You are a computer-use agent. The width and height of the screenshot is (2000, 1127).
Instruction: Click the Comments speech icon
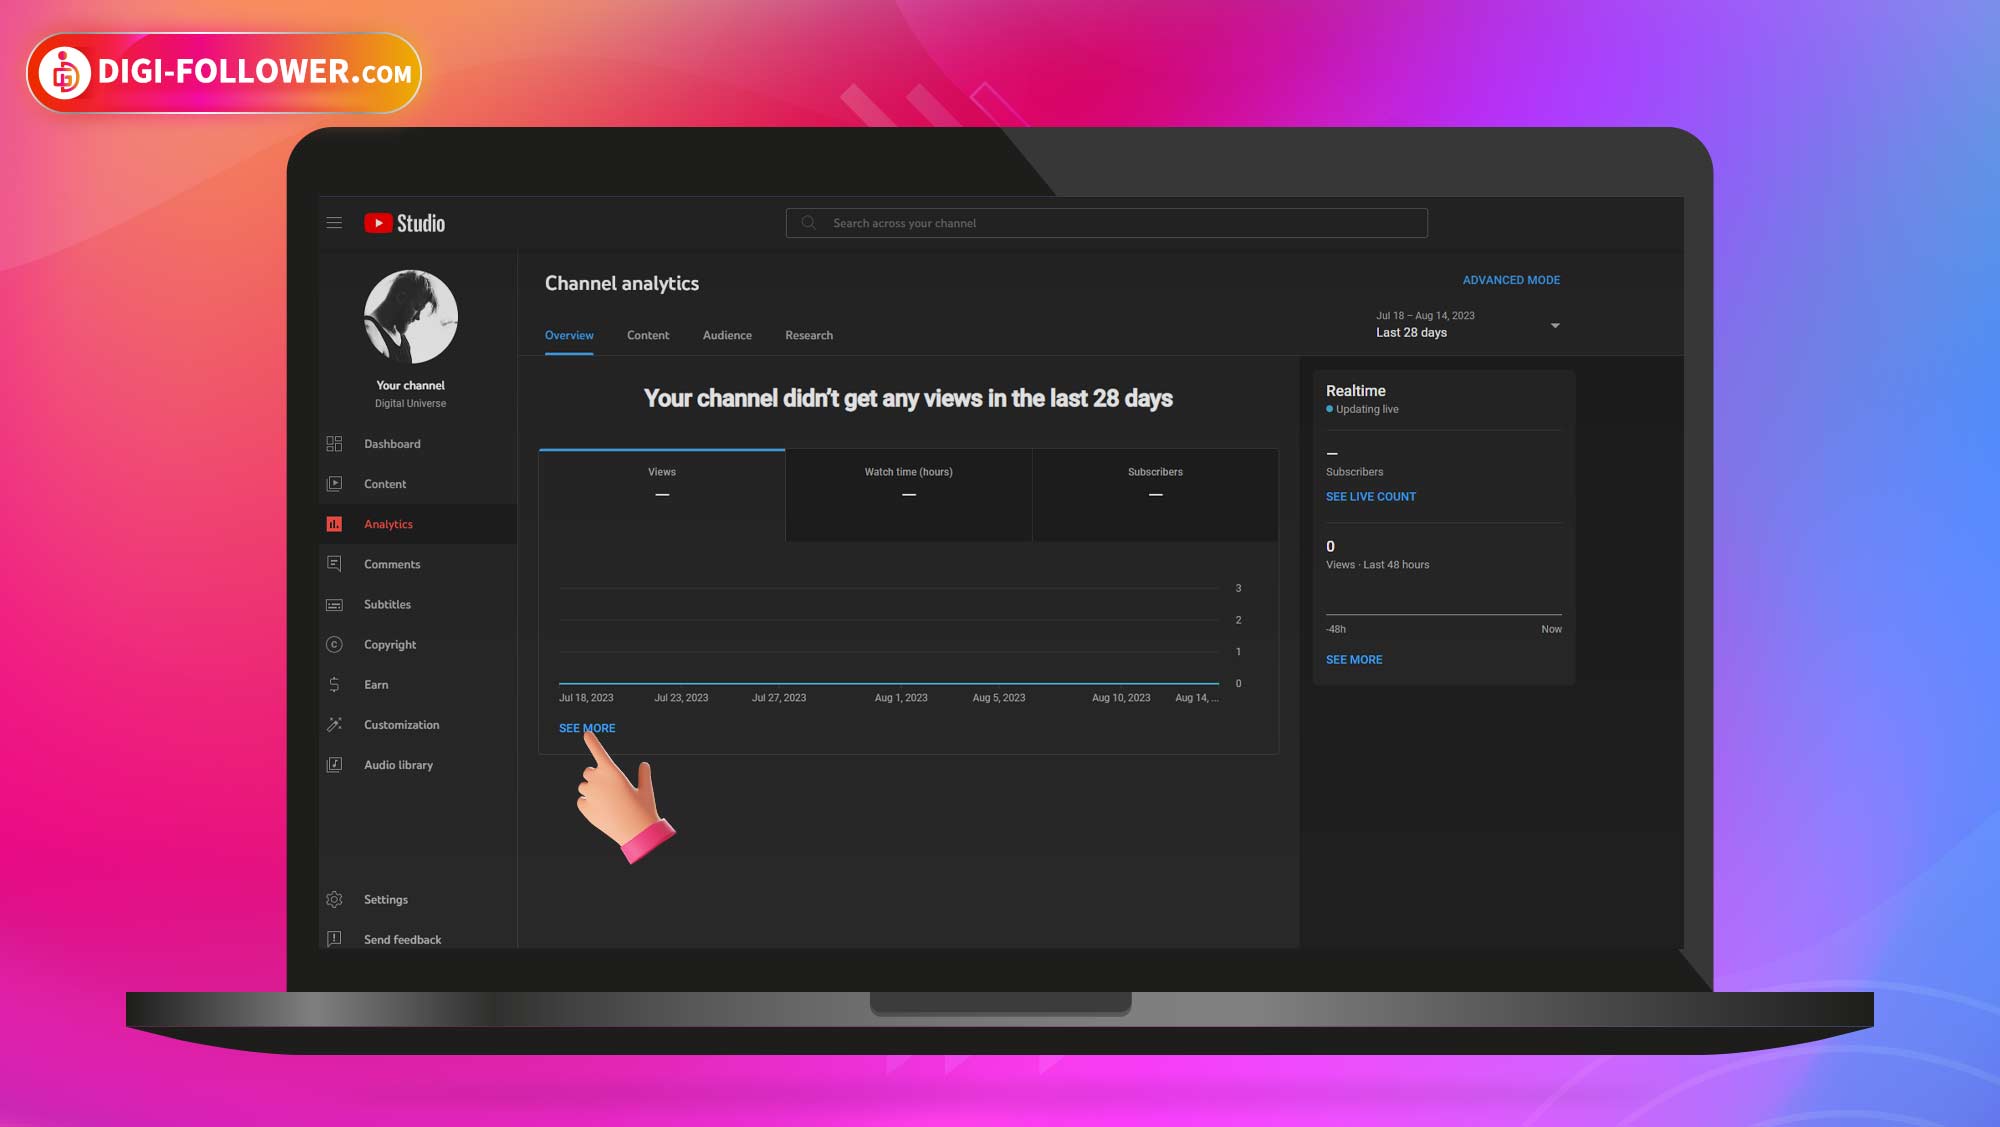[x=334, y=564]
